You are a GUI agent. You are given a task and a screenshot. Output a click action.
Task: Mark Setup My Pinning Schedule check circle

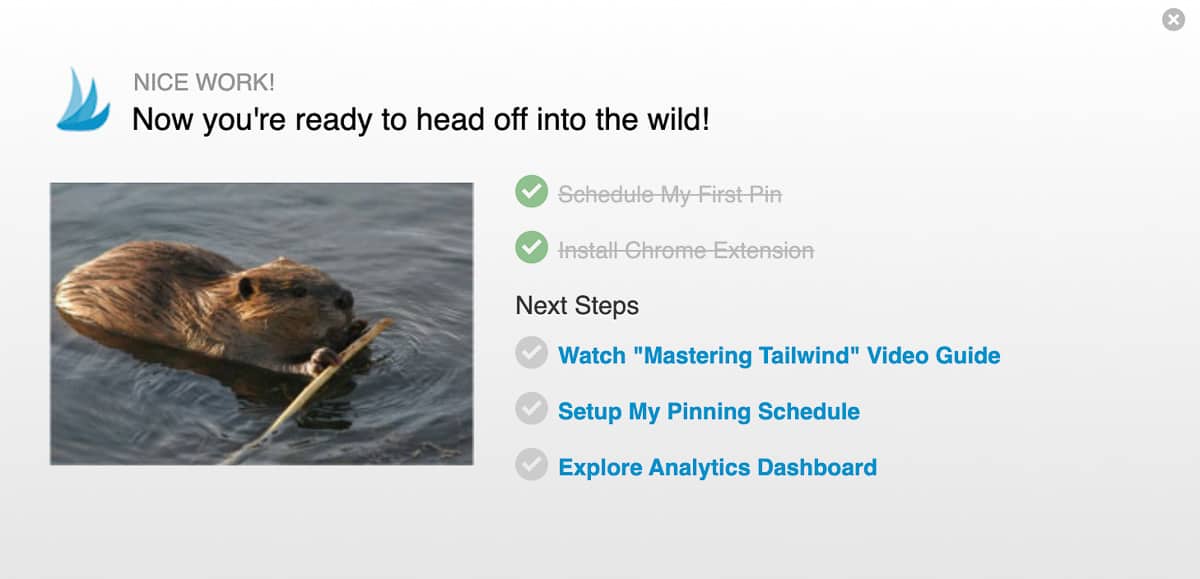pos(531,409)
